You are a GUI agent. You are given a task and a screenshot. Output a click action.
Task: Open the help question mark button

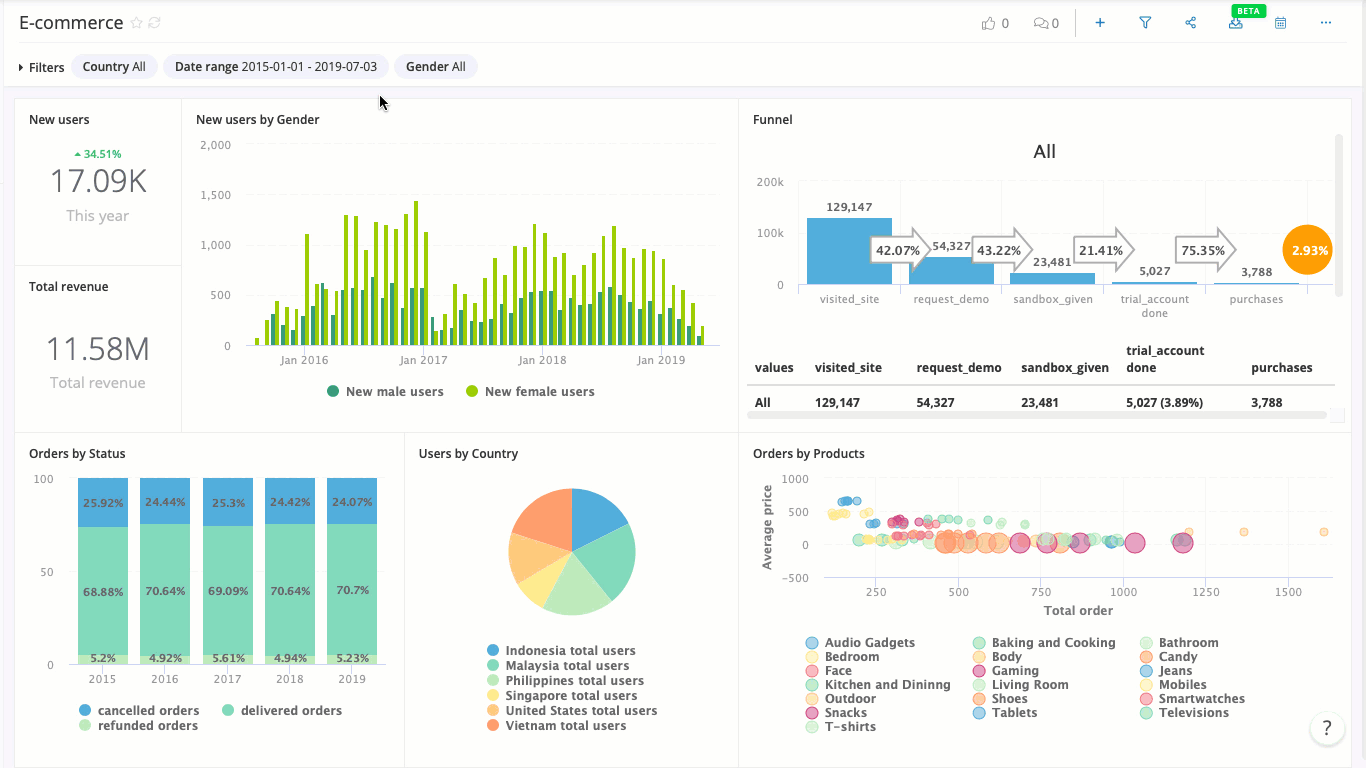pos(1326,728)
